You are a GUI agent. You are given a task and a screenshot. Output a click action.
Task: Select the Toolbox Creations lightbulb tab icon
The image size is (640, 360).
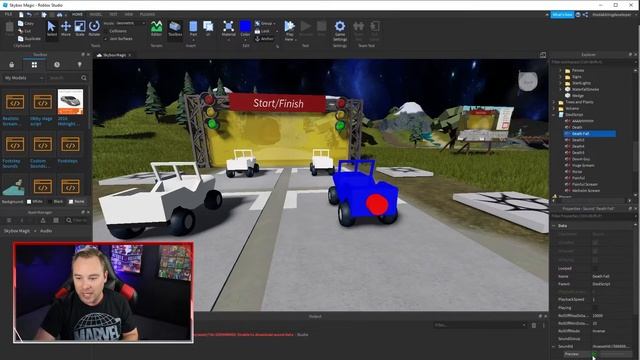pyautogui.click(x=79, y=65)
